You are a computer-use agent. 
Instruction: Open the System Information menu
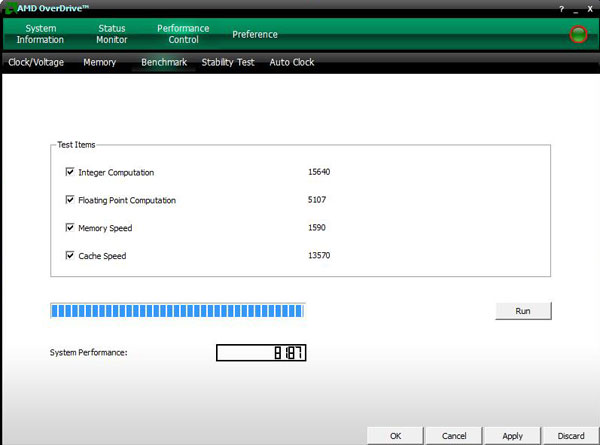[40, 34]
